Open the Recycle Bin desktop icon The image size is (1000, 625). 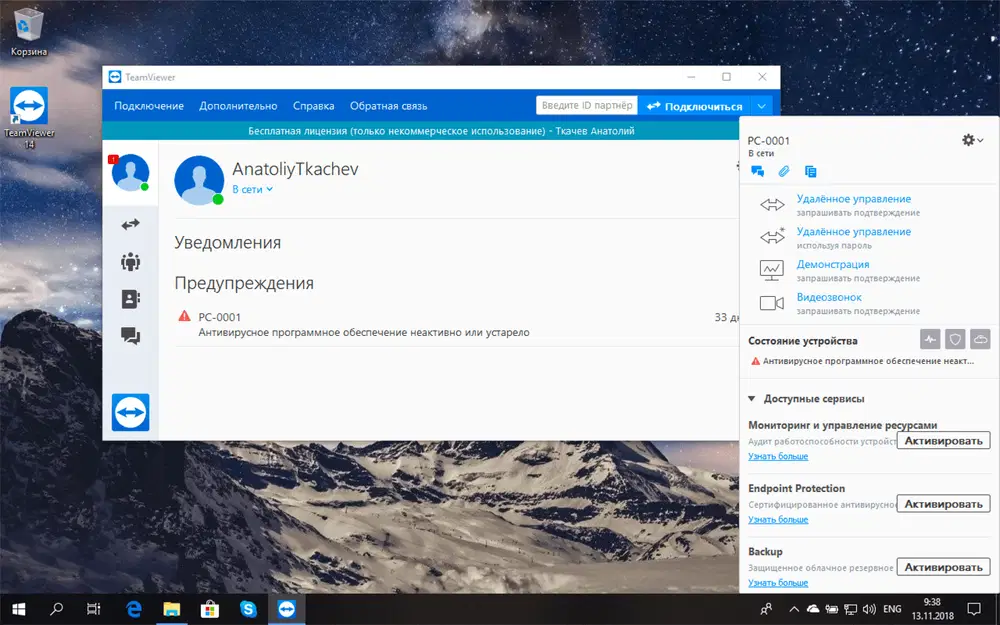[x=28, y=32]
